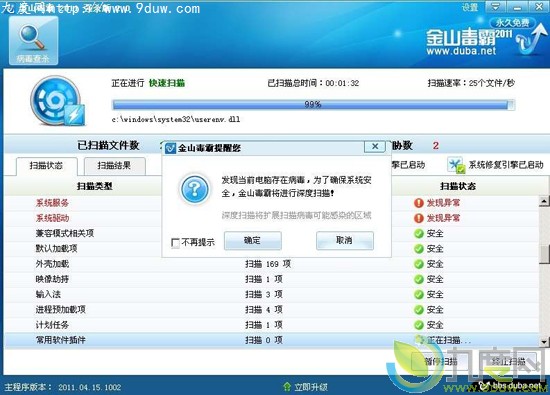Select the 系统服务 row
Image resolution: width=550 pixels, height=395 pixels.
(x=272, y=203)
